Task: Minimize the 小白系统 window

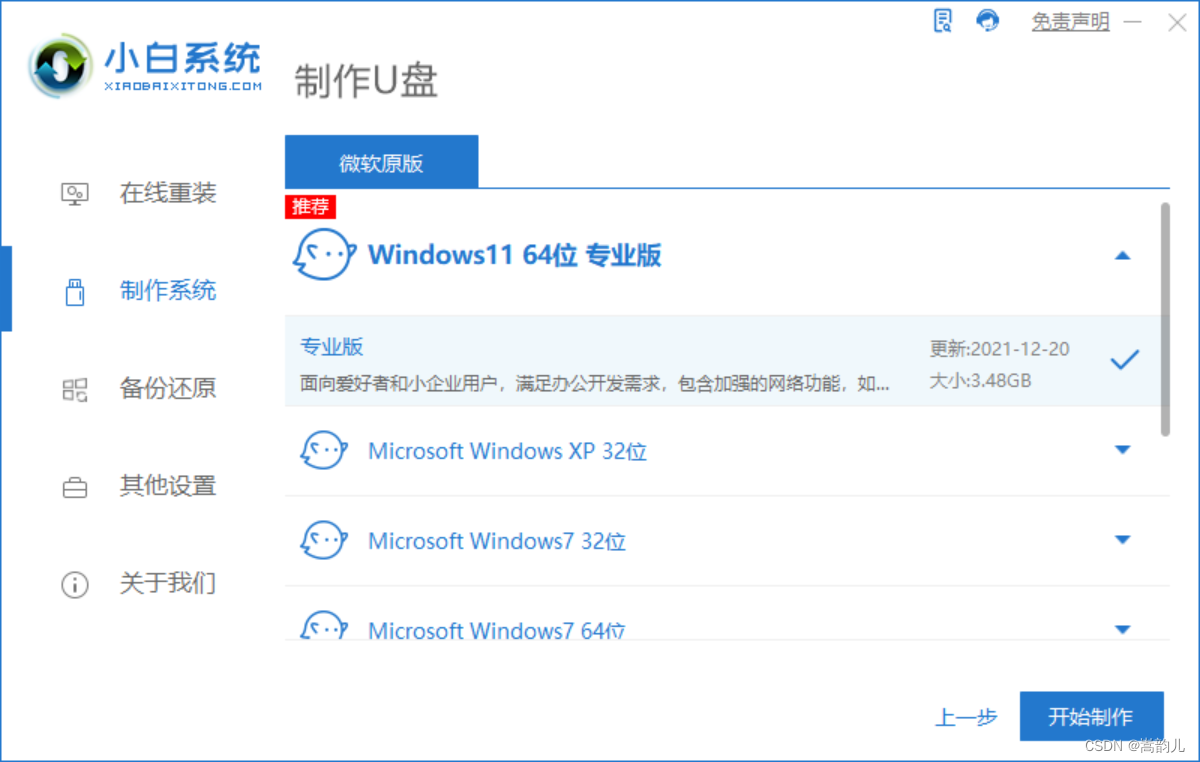Action: tap(1132, 21)
